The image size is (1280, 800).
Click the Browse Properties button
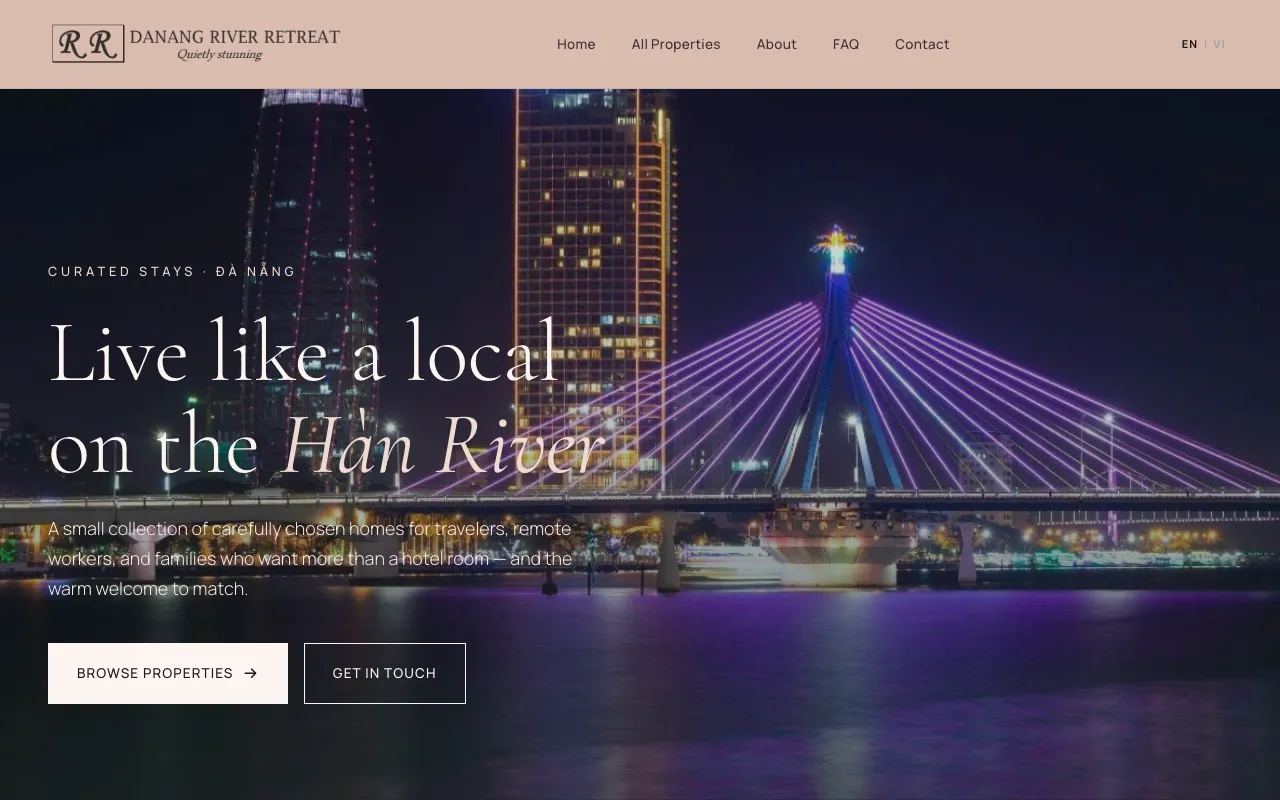coord(168,673)
